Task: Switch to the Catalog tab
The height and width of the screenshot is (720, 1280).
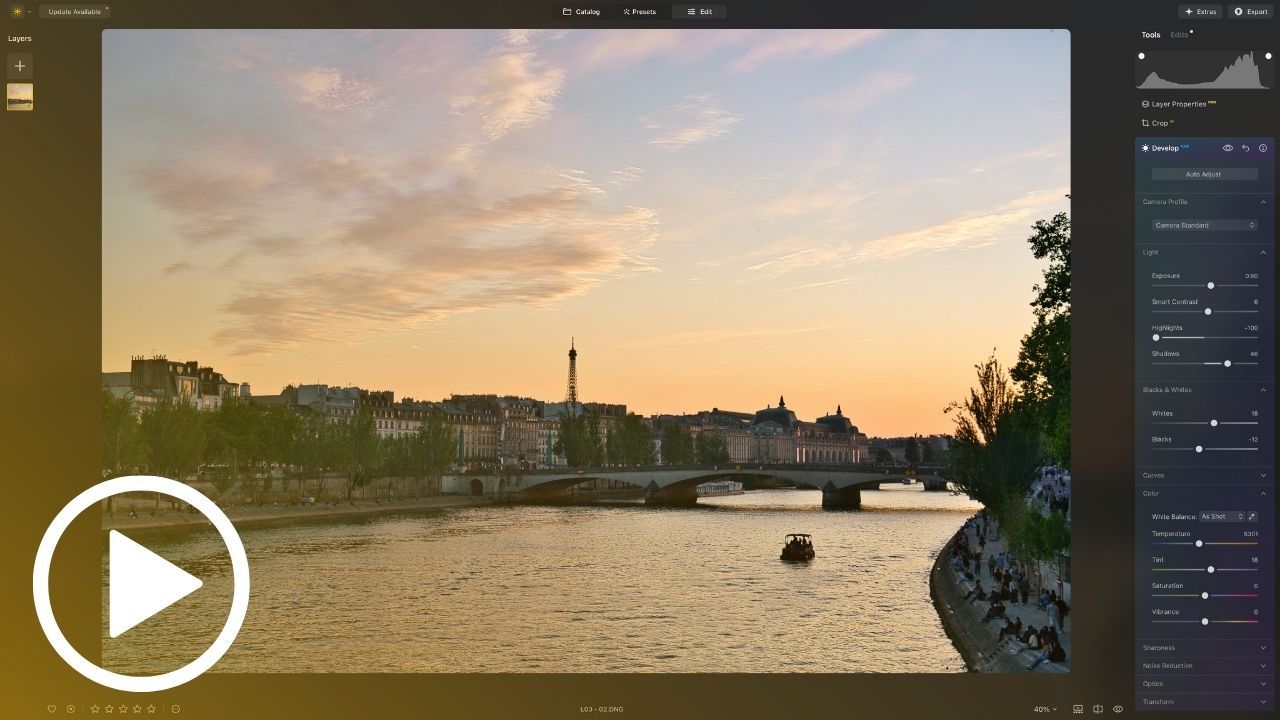Action: pos(581,12)
